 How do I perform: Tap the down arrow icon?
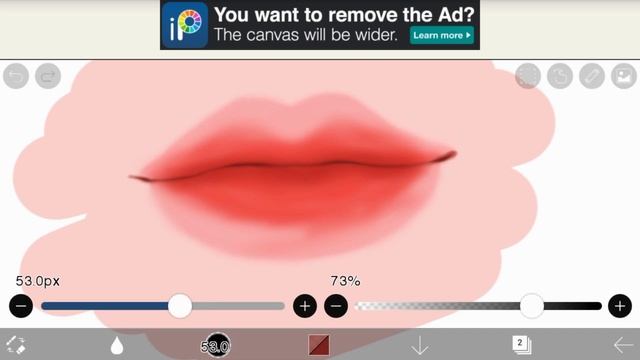click(420, 346)
